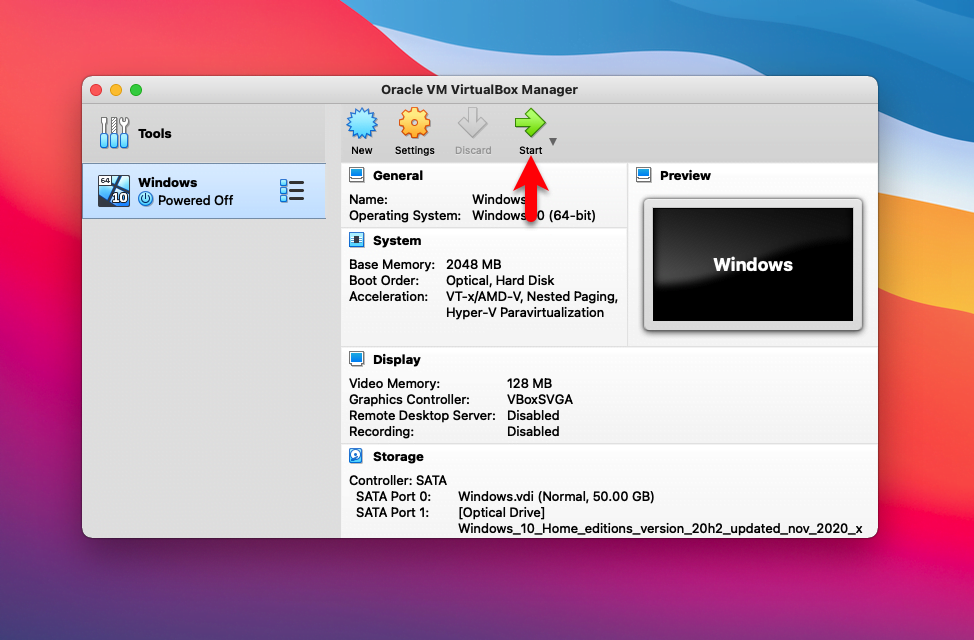Image resolution: width=974 pixels, height=640 pixels.
Task: Close the VirtualBox Manager window
Action: pos(96,90)
